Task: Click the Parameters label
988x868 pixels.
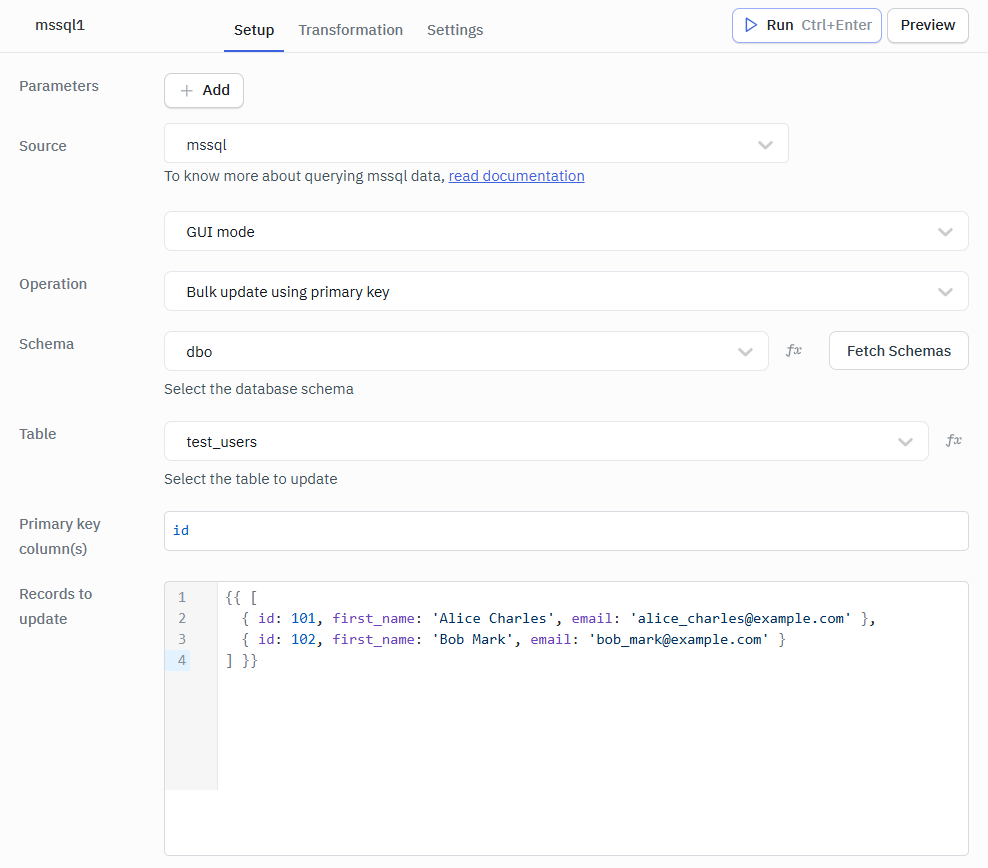Action: point(59,86)
